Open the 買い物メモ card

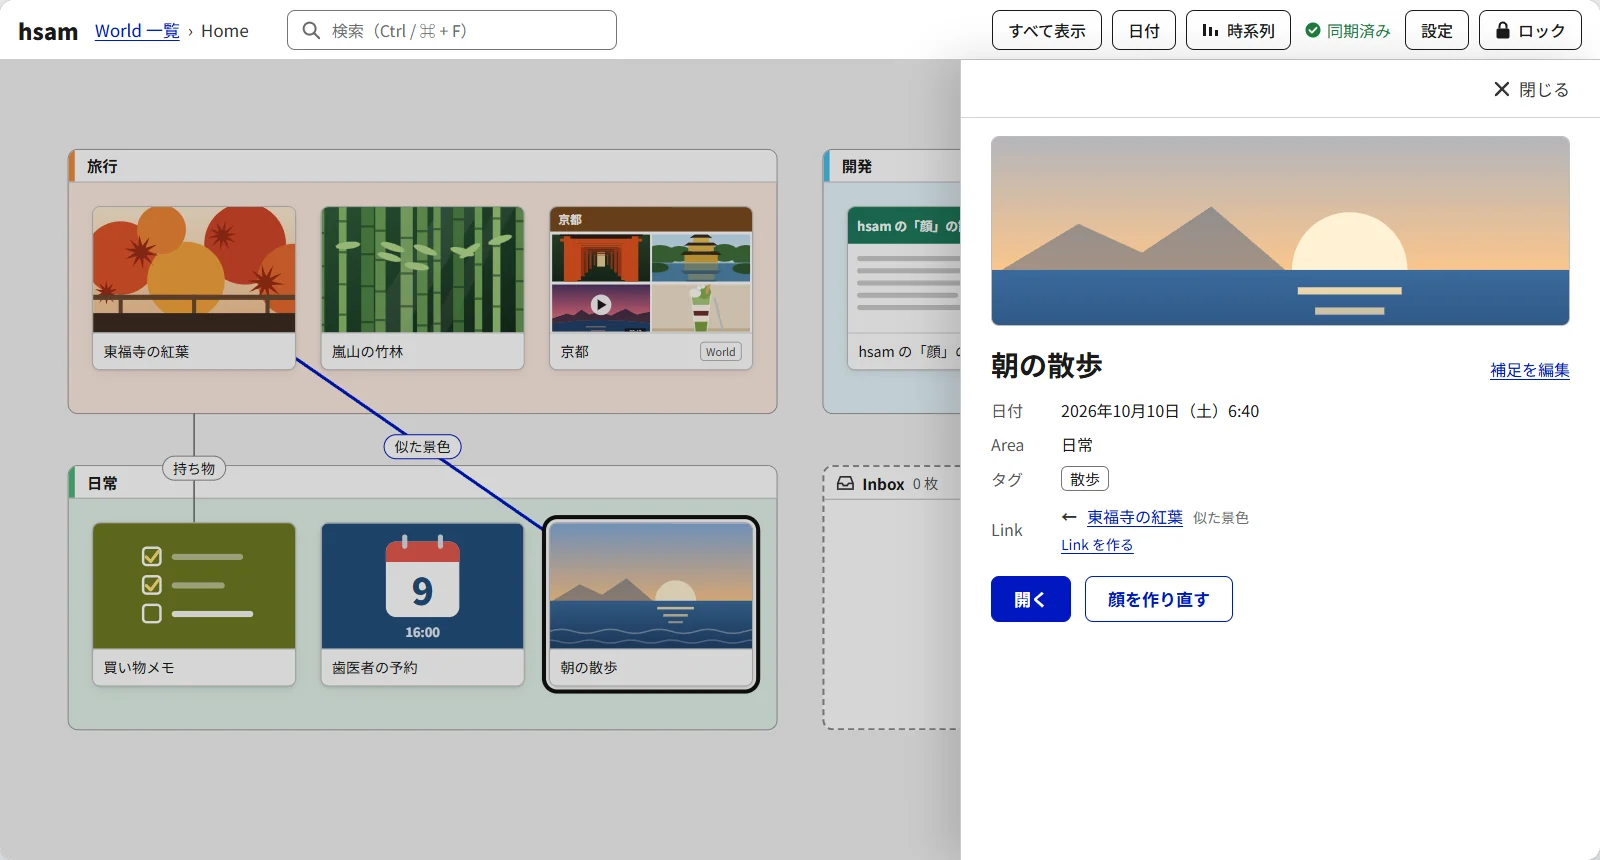(x=194, y=604)
